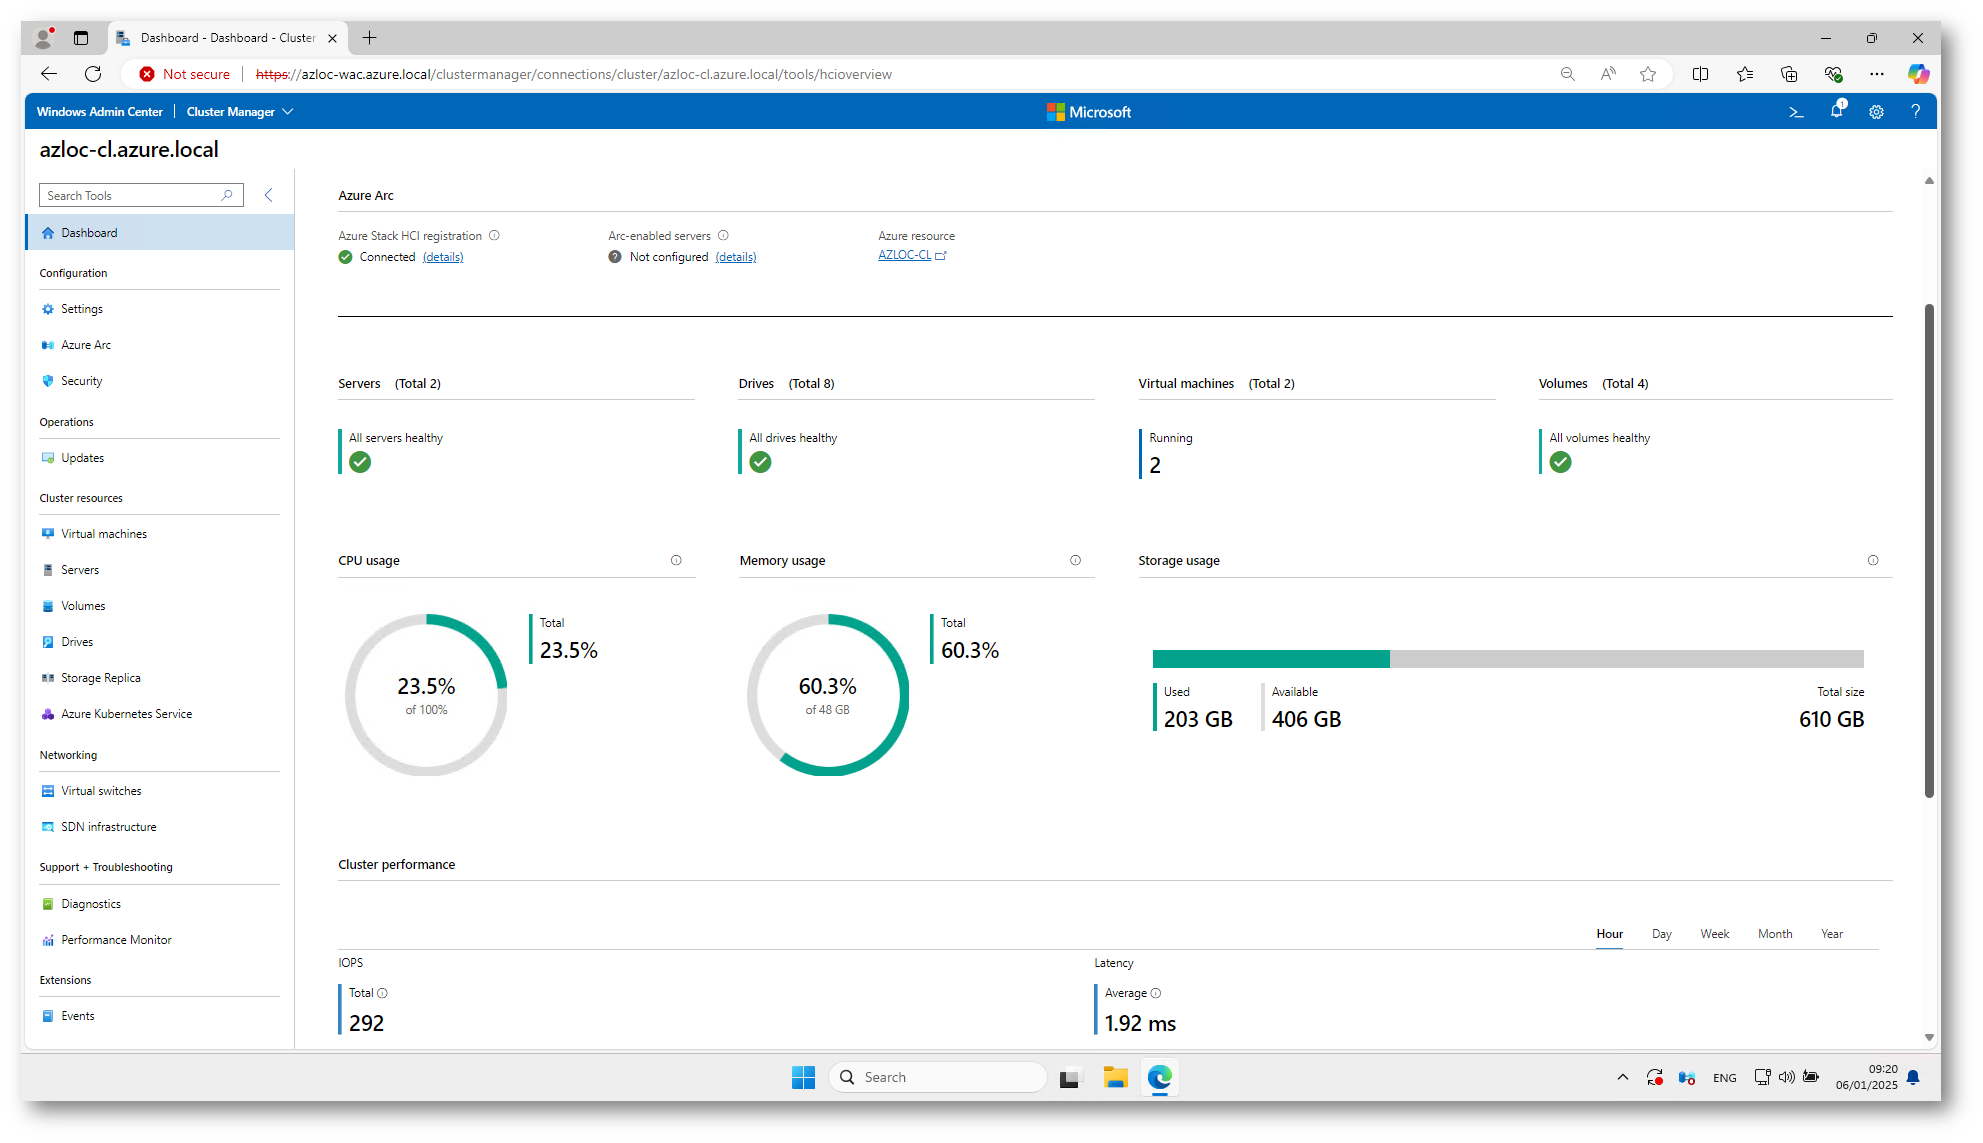
Task: Click the Virtual machines (Total 2) heading
Action: tap(1216, 384)
